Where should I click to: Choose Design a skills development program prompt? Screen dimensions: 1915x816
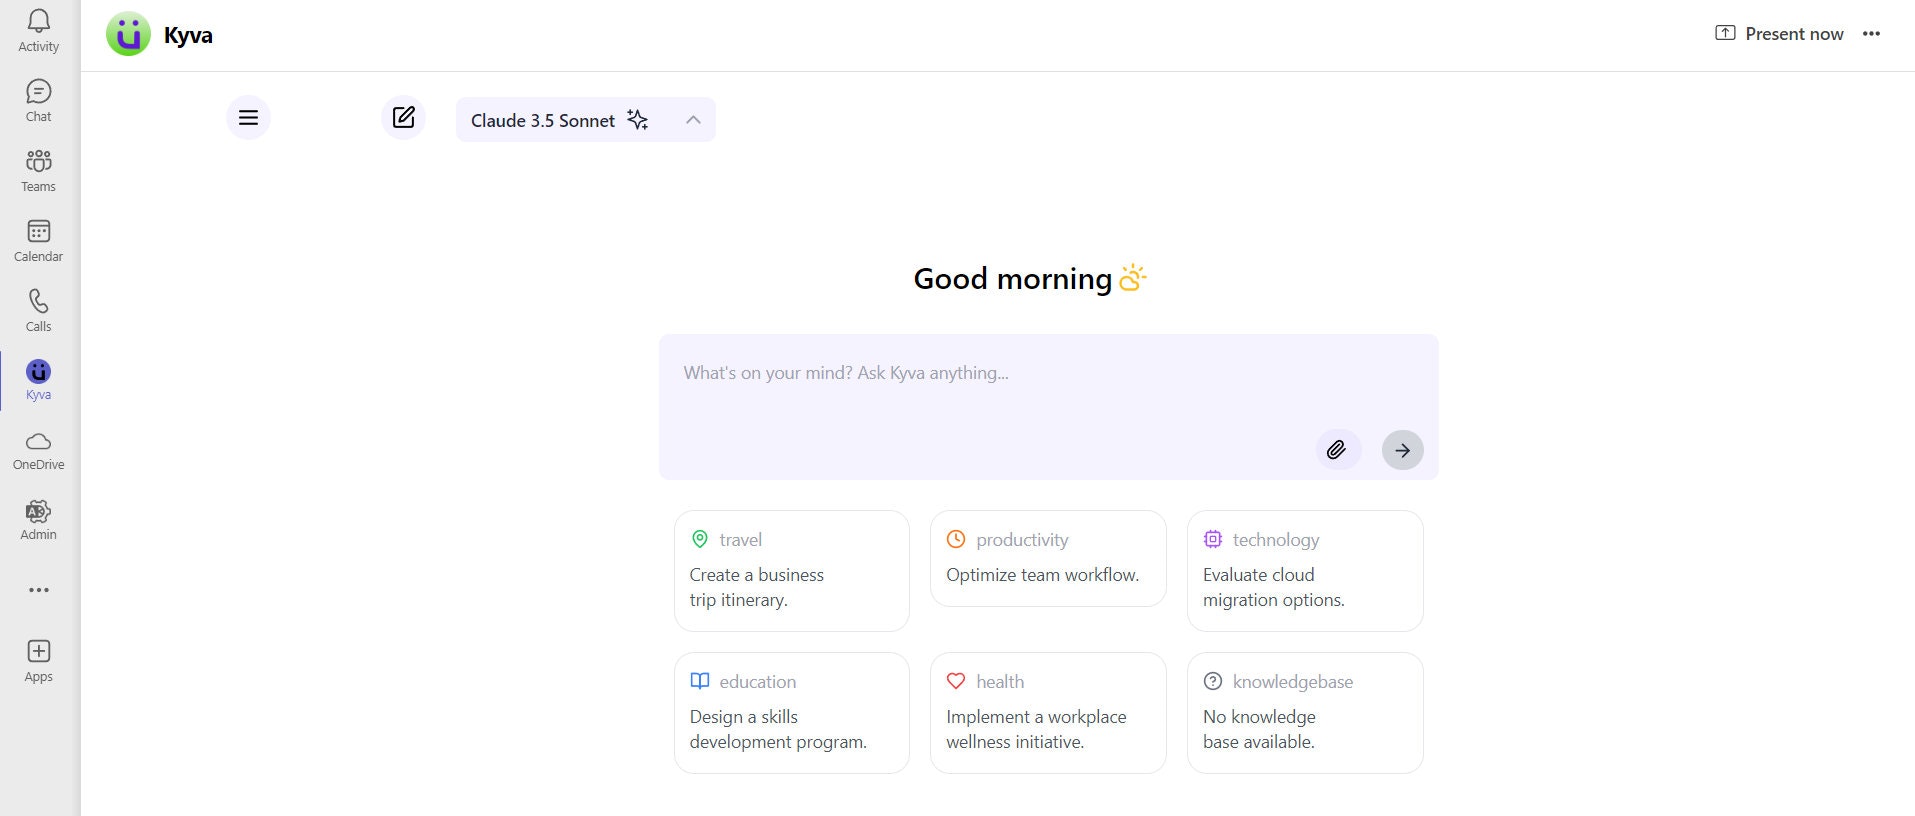pyautogui.click(x=792, y=713)
